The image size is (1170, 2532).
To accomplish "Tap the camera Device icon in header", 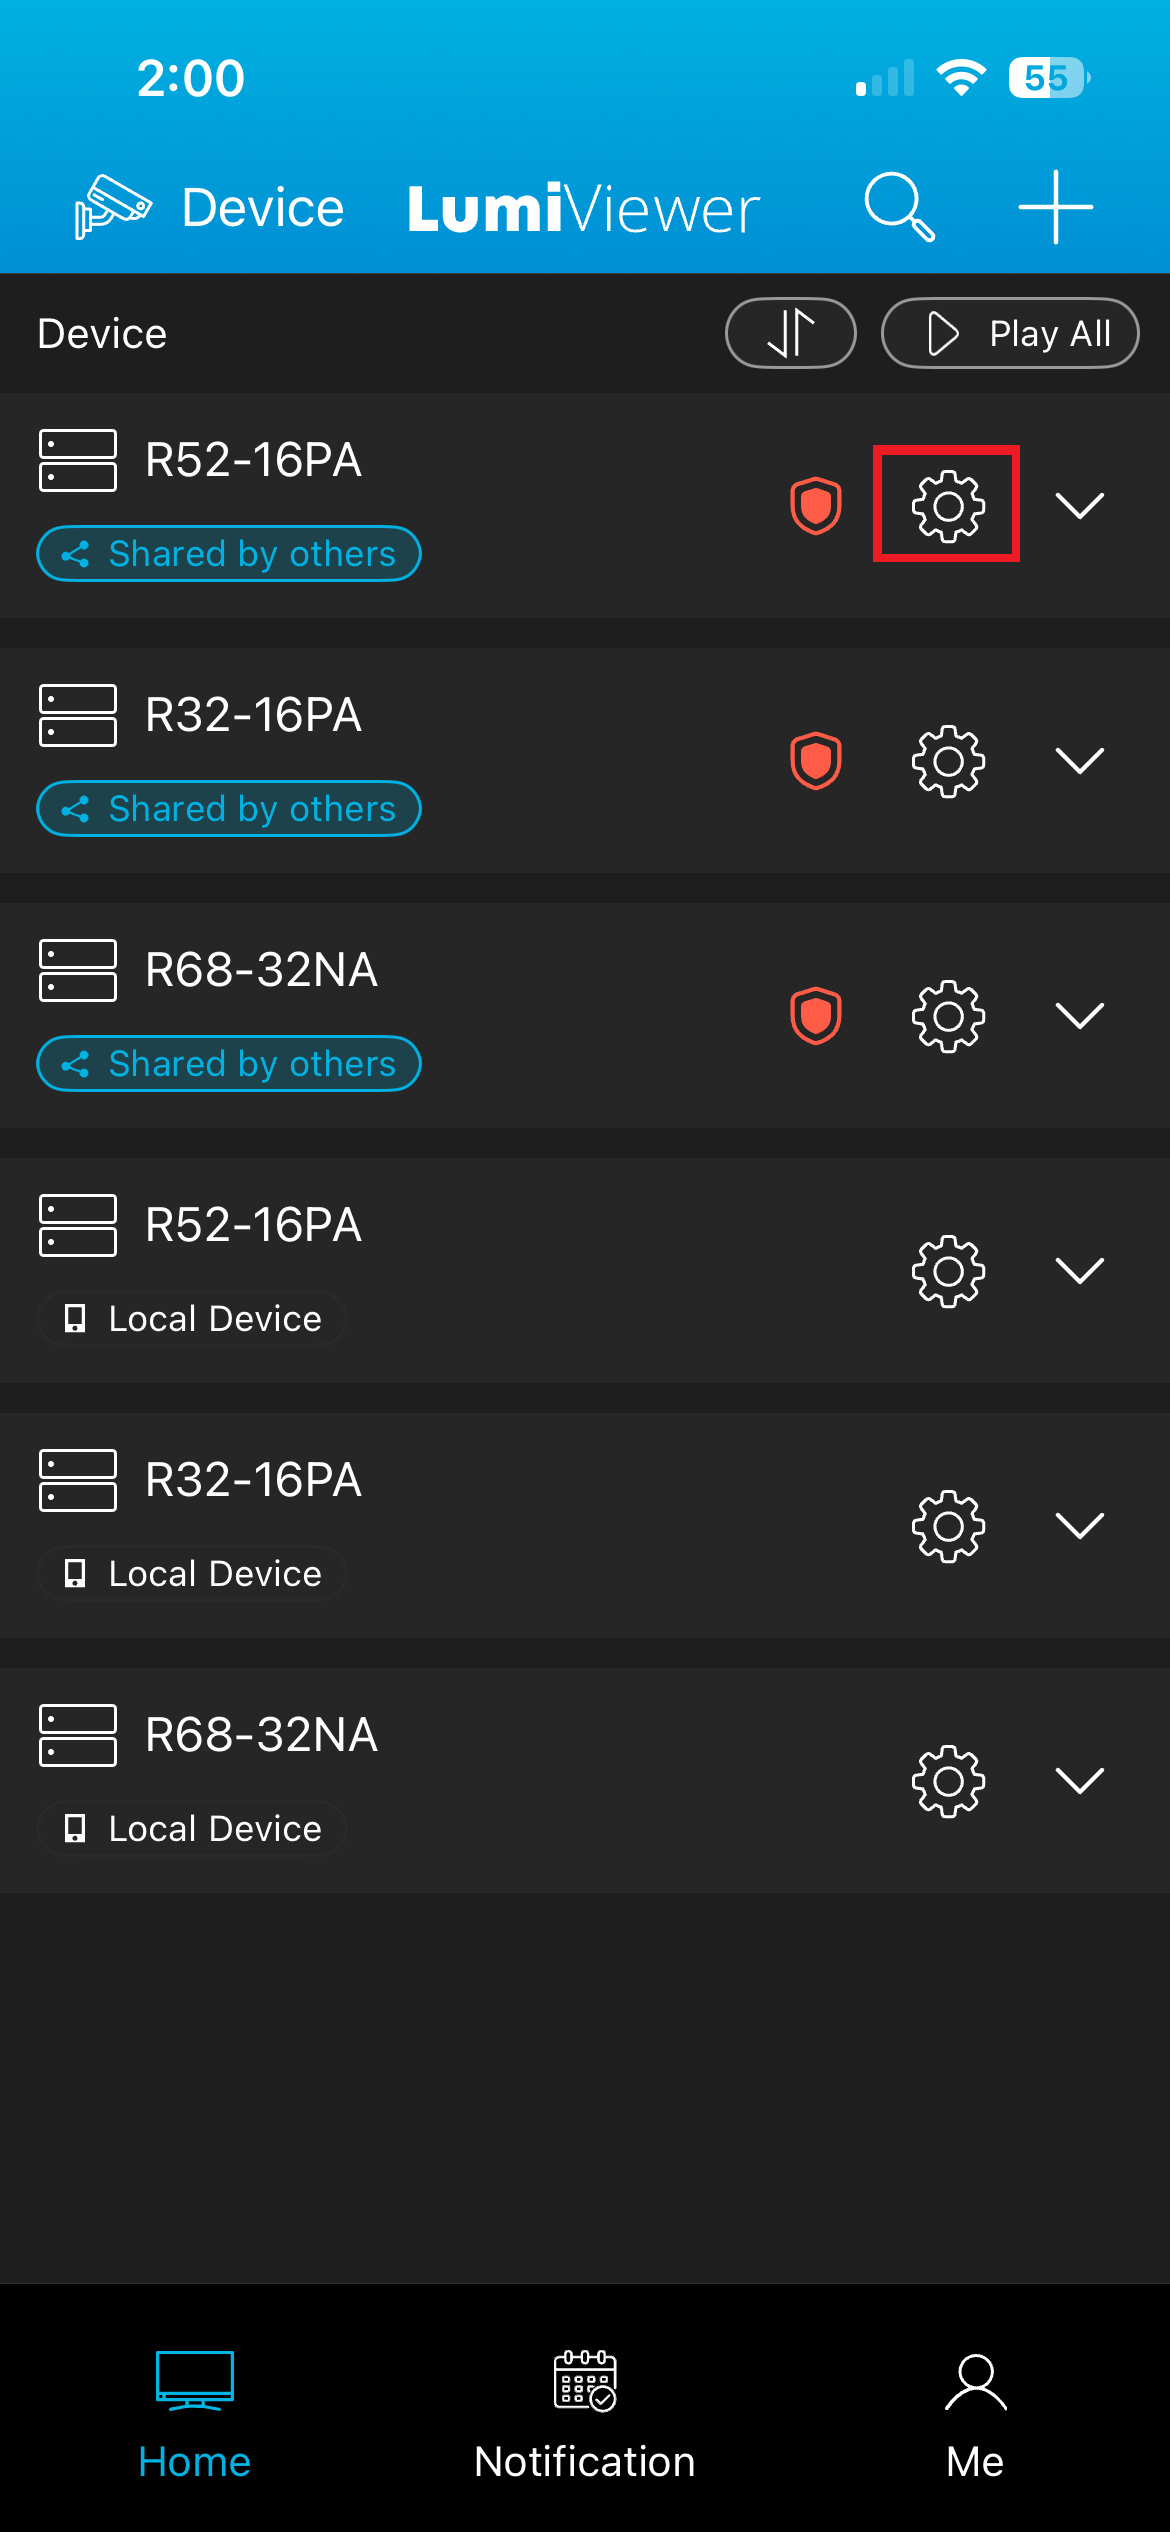I will click(113, 207).
